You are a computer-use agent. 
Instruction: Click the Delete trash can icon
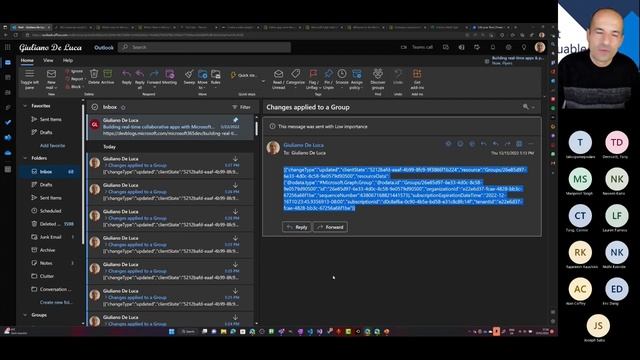click(x=94, y=73)
